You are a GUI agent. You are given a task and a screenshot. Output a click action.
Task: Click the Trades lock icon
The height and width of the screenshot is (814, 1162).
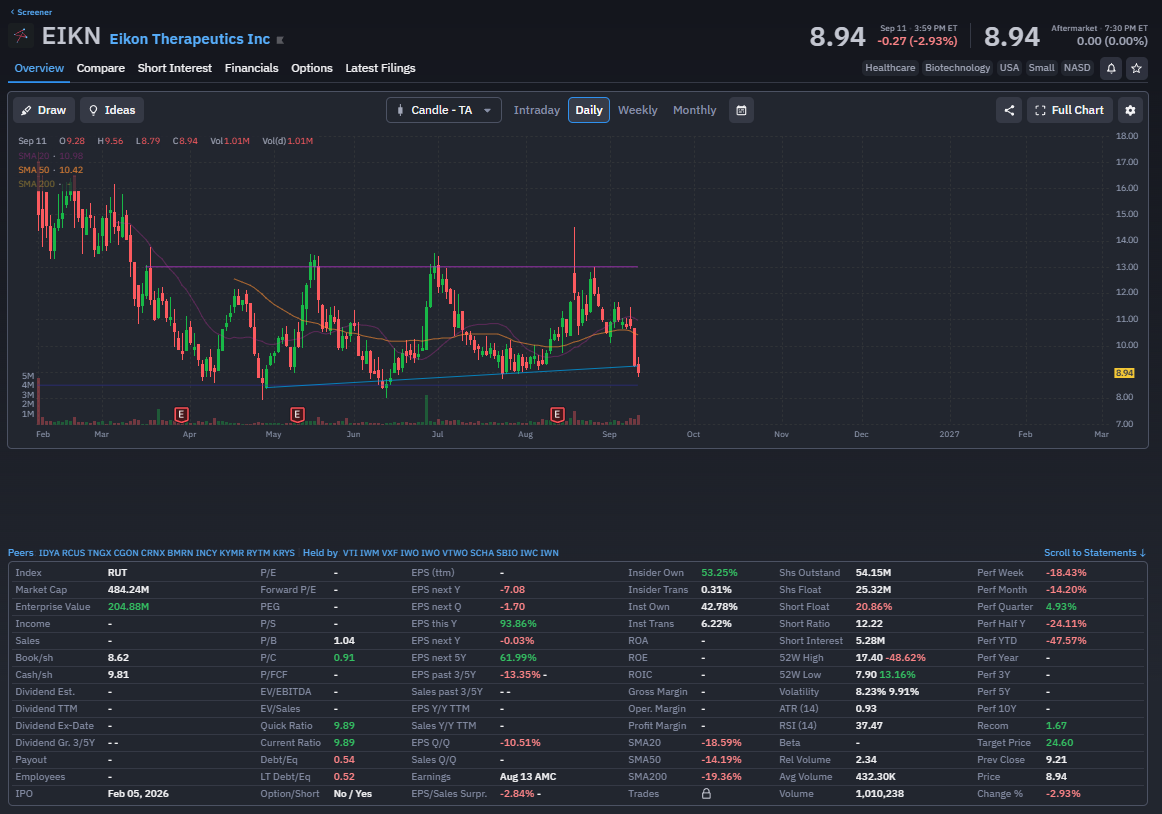point(706,793)
